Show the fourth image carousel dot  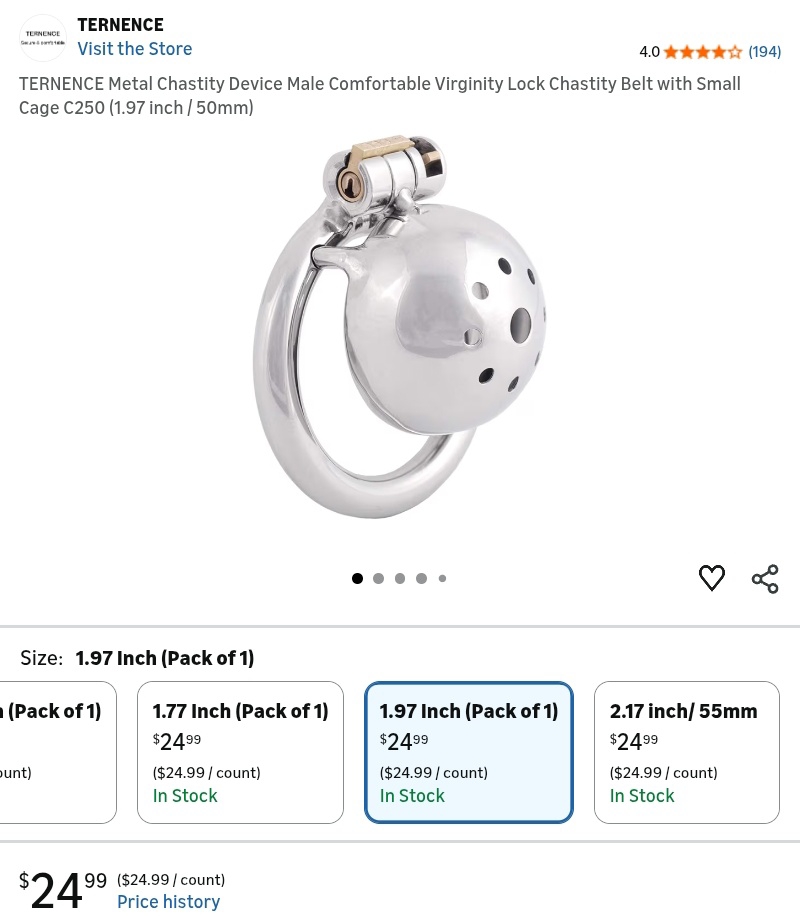click(x=421, y=578)
